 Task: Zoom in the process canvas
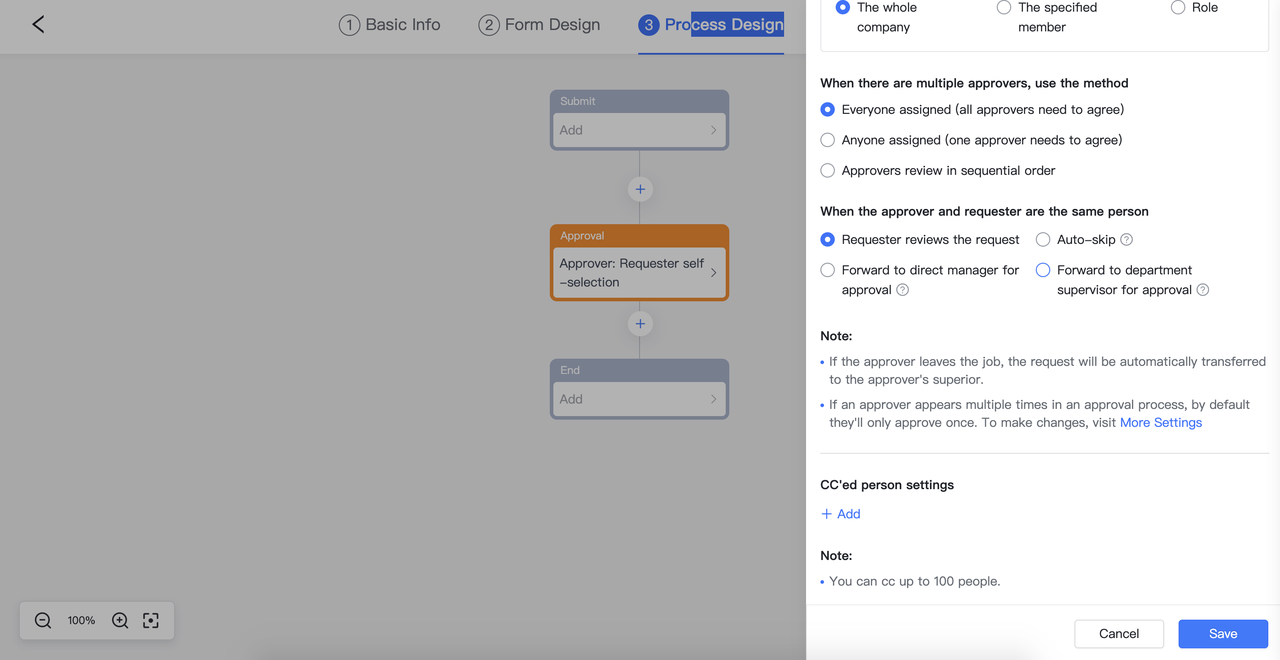click(x=120, y=620)
